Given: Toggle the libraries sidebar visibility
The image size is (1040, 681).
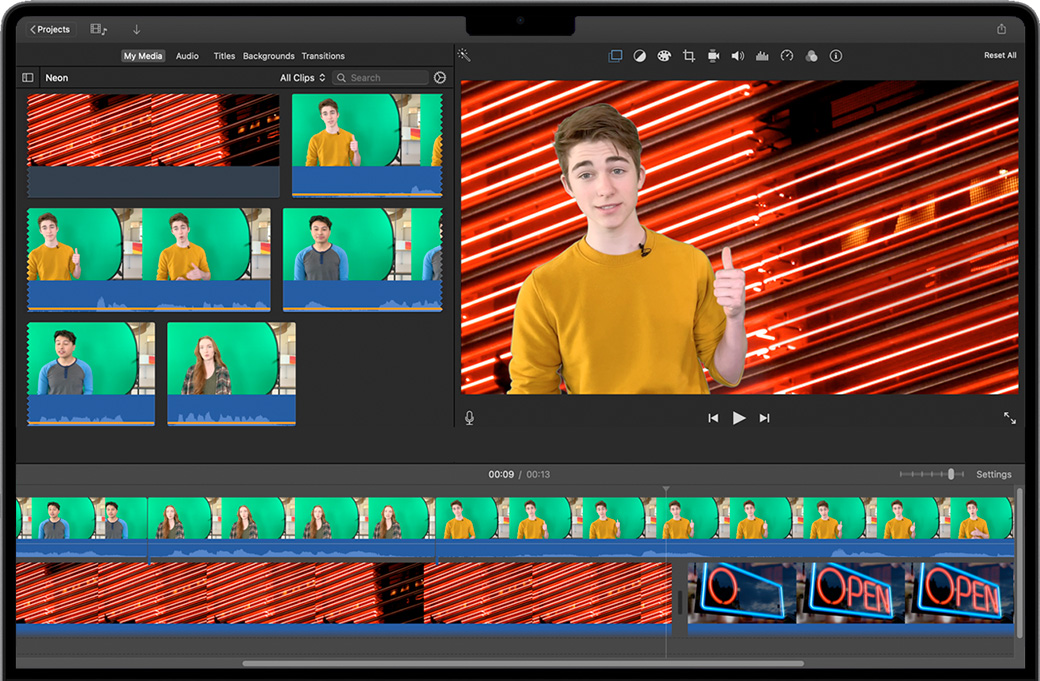Looking at the screenshot, I should coord(28,78).
